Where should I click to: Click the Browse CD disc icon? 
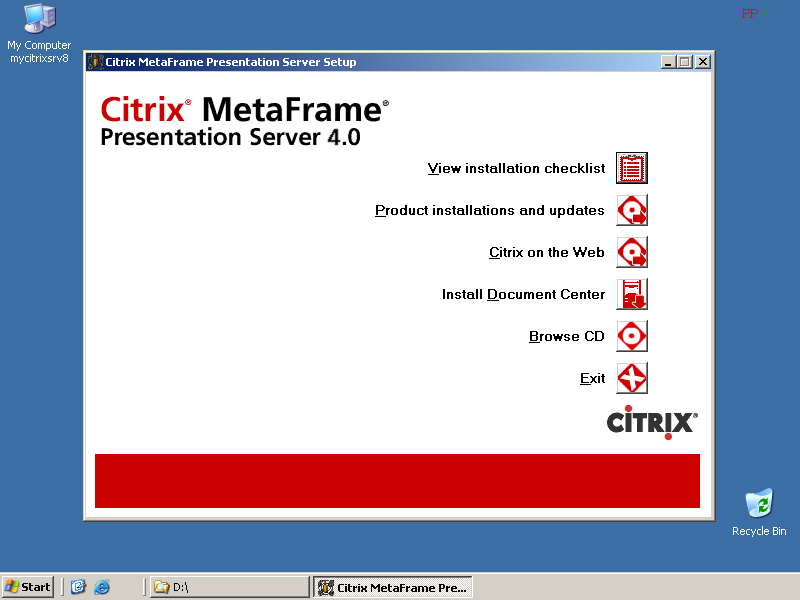tap(632, 336)
